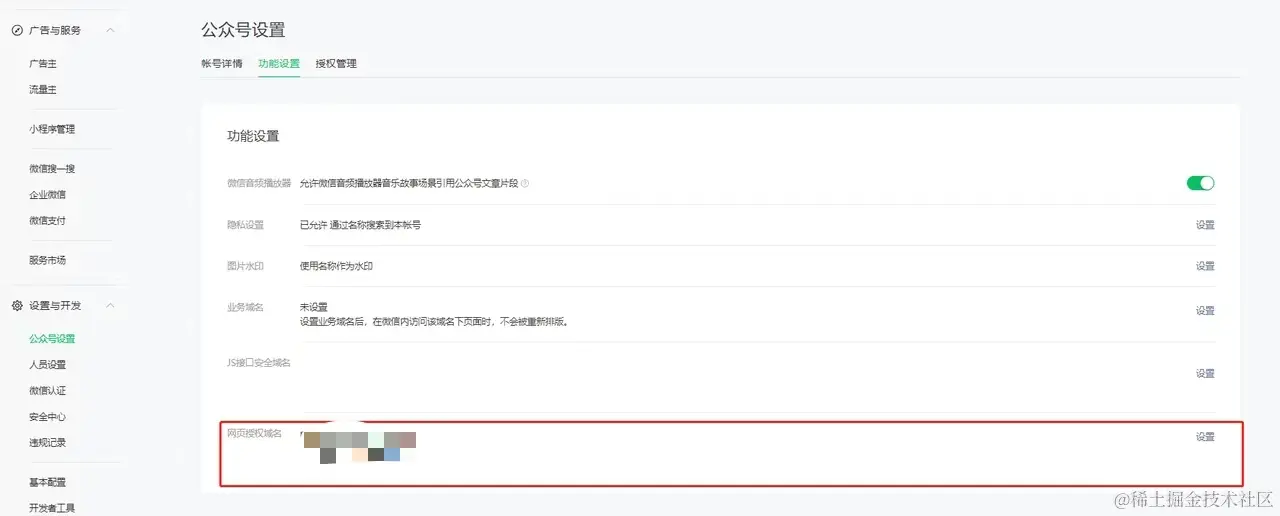Click 设置 in the 隐私设置 row
Image resolution: width=1280 pixels, height=516 pixels.
pos(1205,225)
